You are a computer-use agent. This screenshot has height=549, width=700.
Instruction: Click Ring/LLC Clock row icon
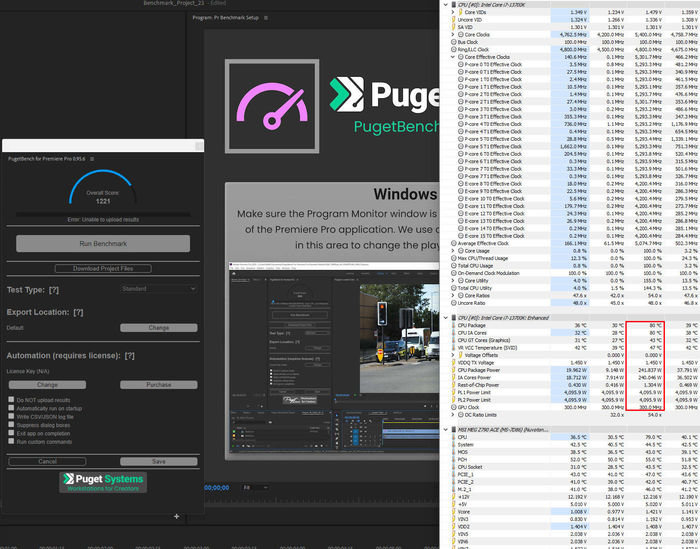454,50
